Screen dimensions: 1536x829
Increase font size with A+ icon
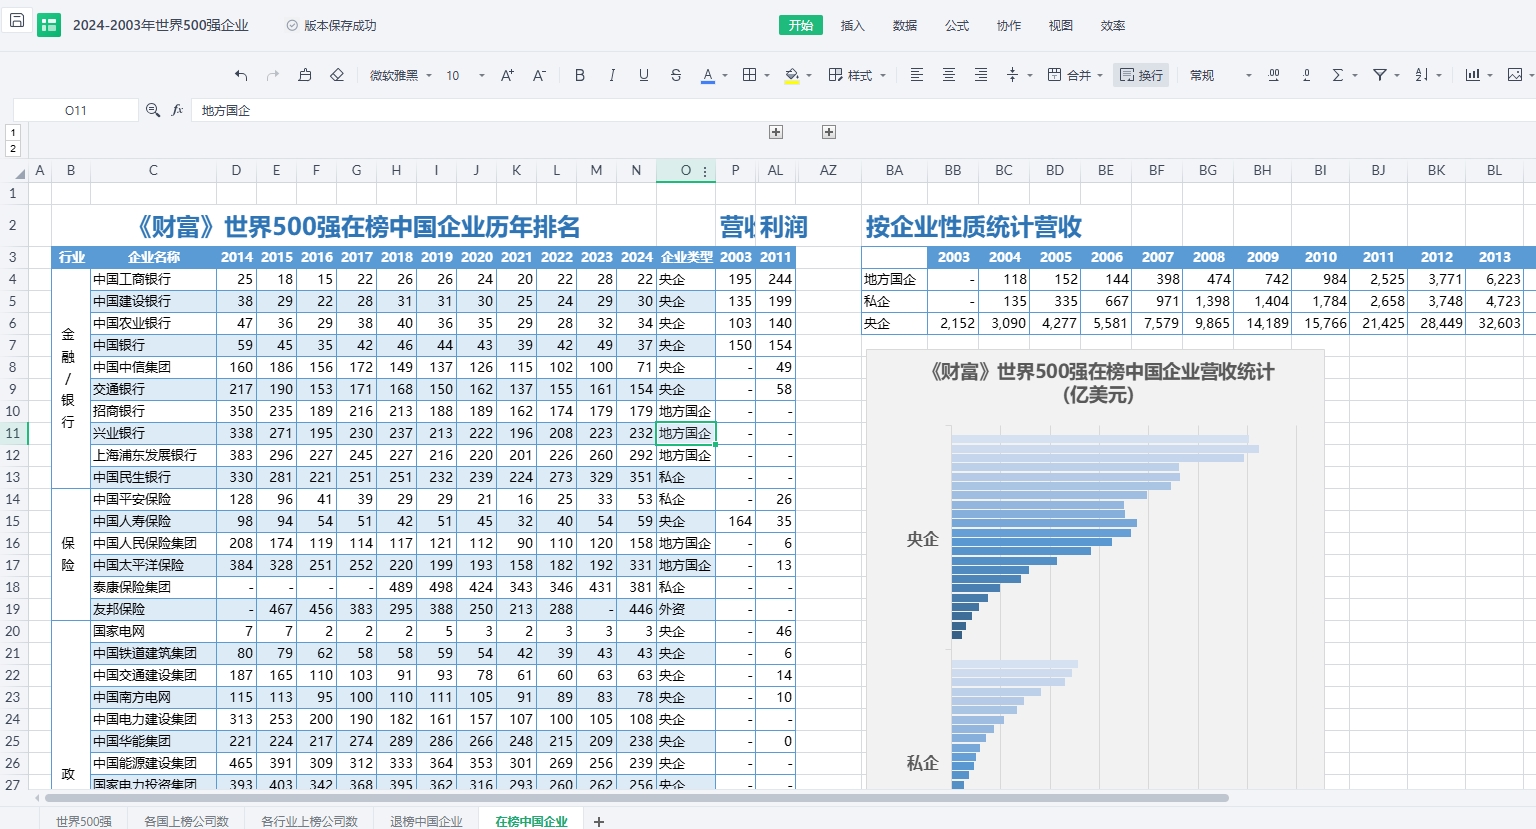(507, 75)
